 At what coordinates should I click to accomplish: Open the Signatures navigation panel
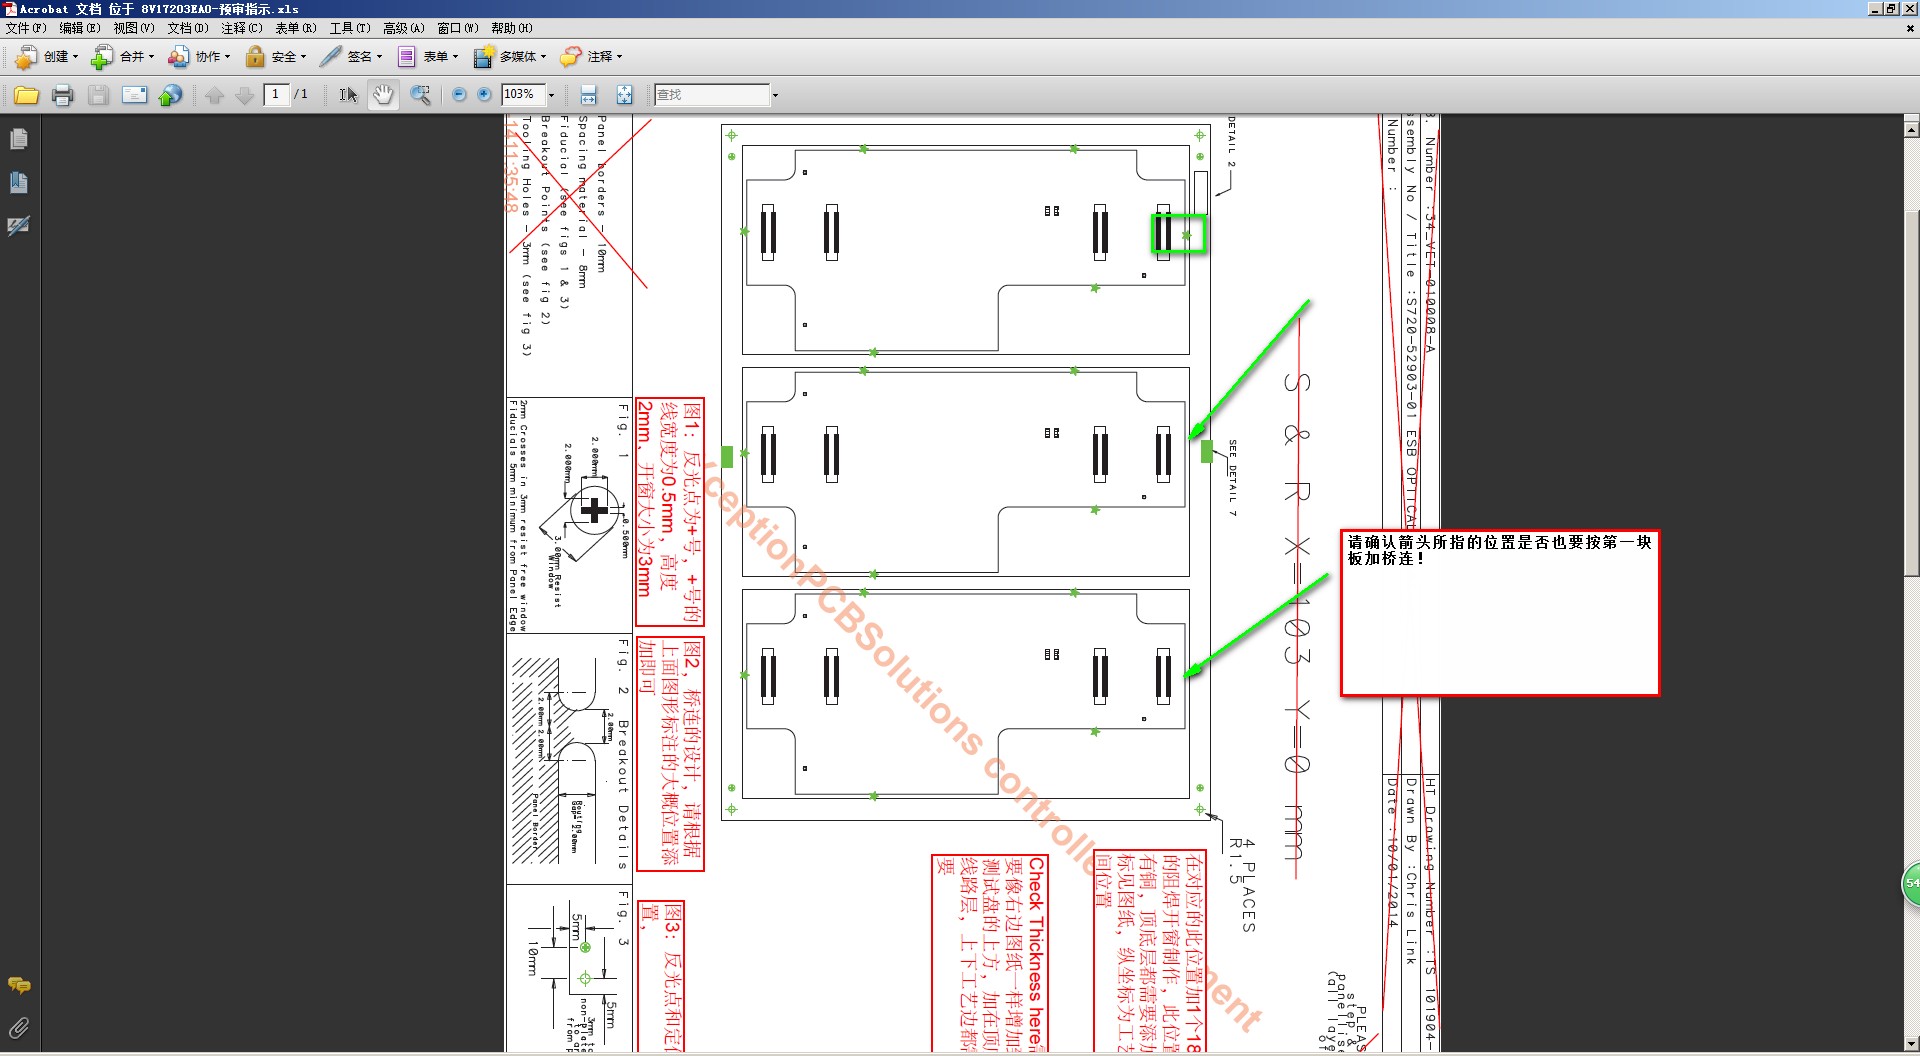(x=18, y=225)
